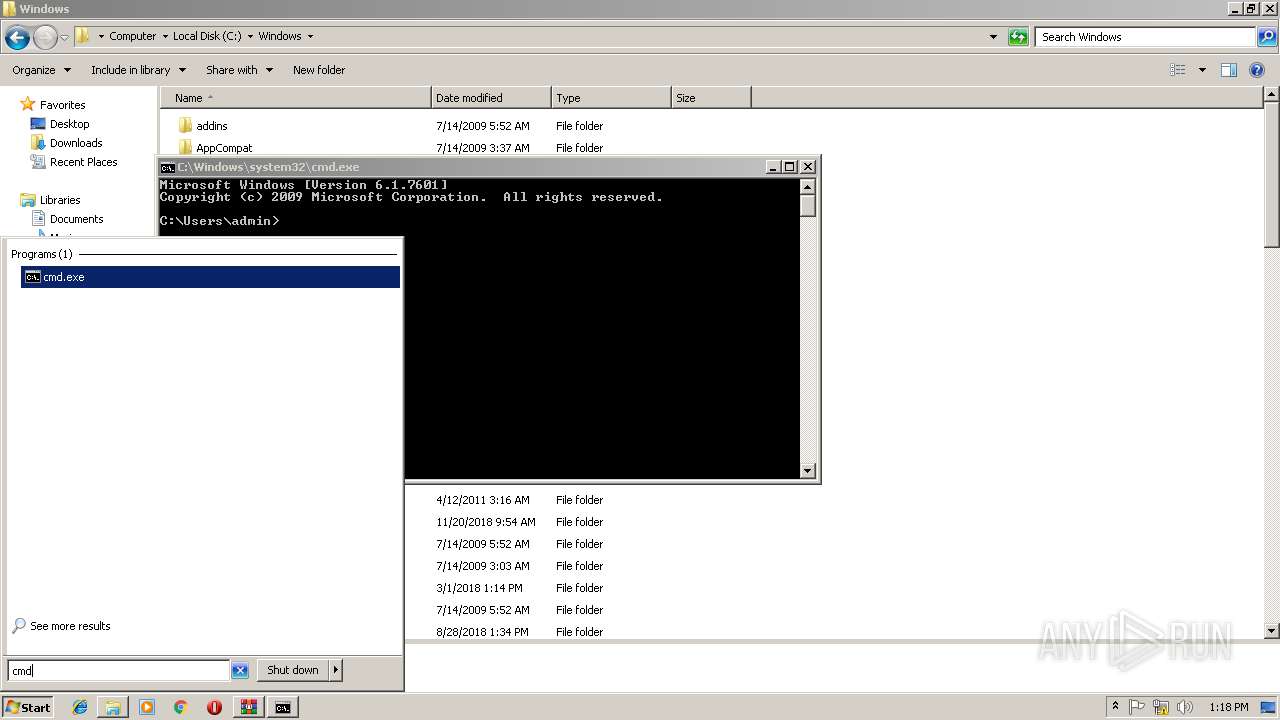The image size is (1280, 720).
Task: Open Windows Media Player from taskbar
Action: [x=147, y=707]
